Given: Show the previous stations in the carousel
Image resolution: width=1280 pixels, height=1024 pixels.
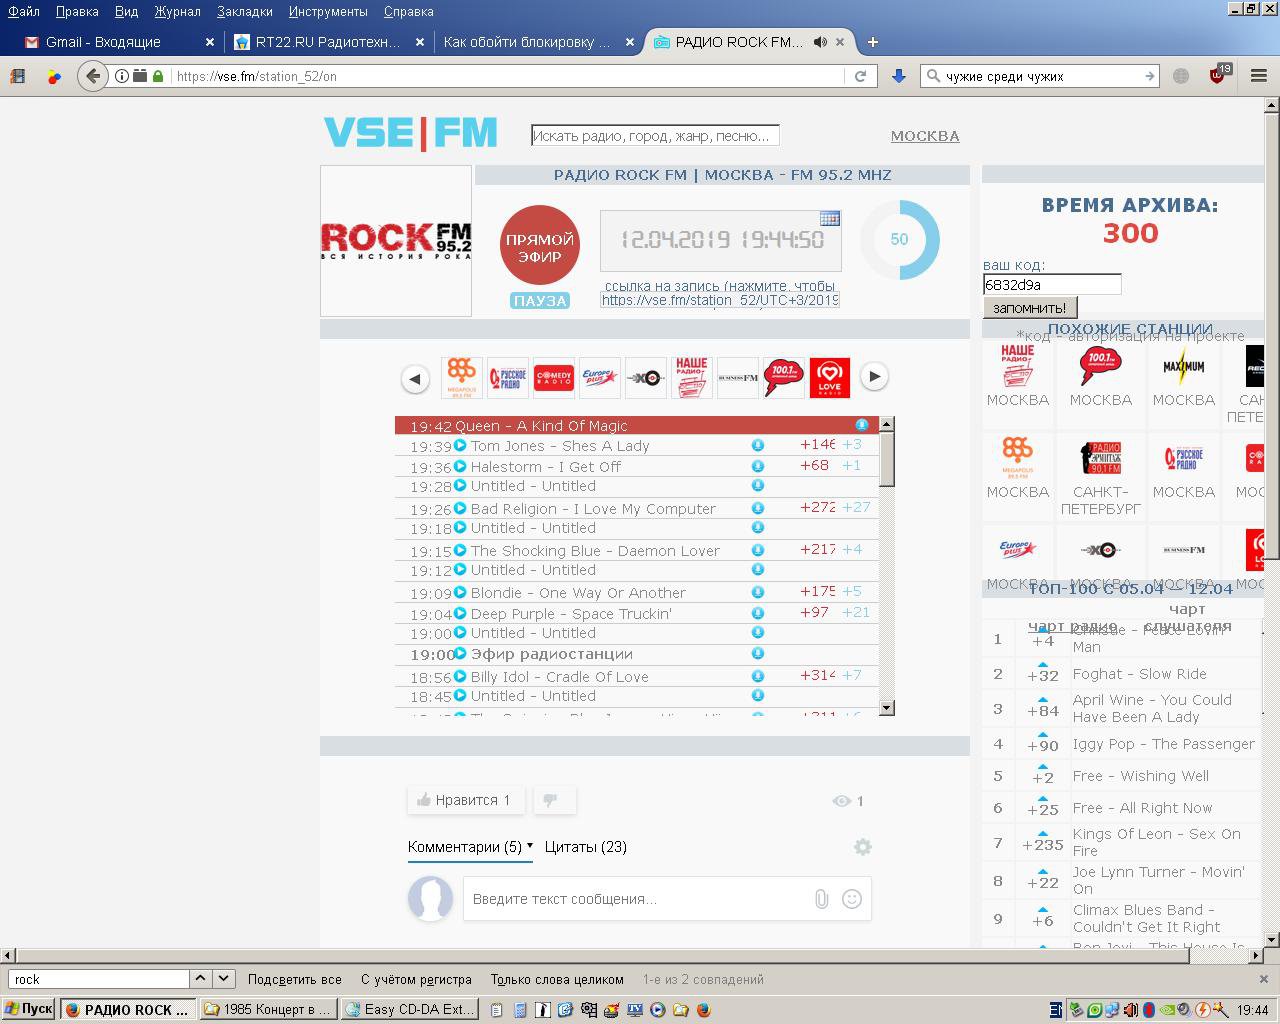Looking at the screenshot, I should click(415, 378).
